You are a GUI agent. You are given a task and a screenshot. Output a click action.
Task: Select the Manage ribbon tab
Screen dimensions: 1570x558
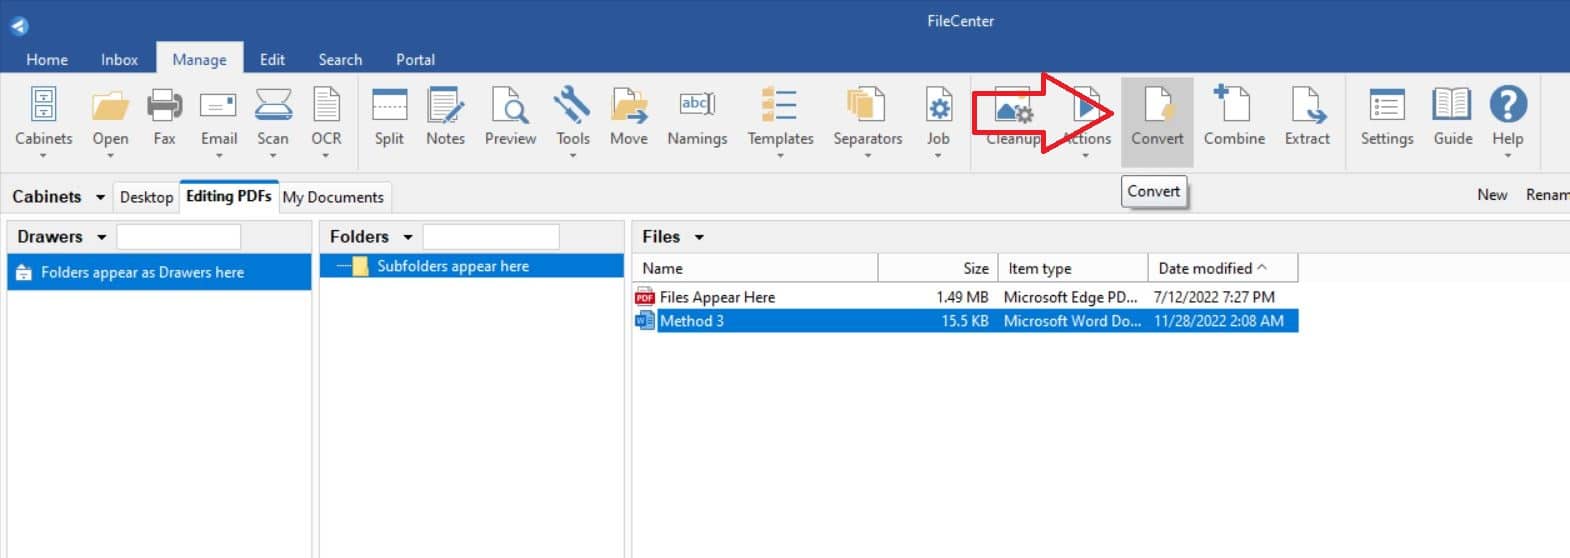click(199, 60)
